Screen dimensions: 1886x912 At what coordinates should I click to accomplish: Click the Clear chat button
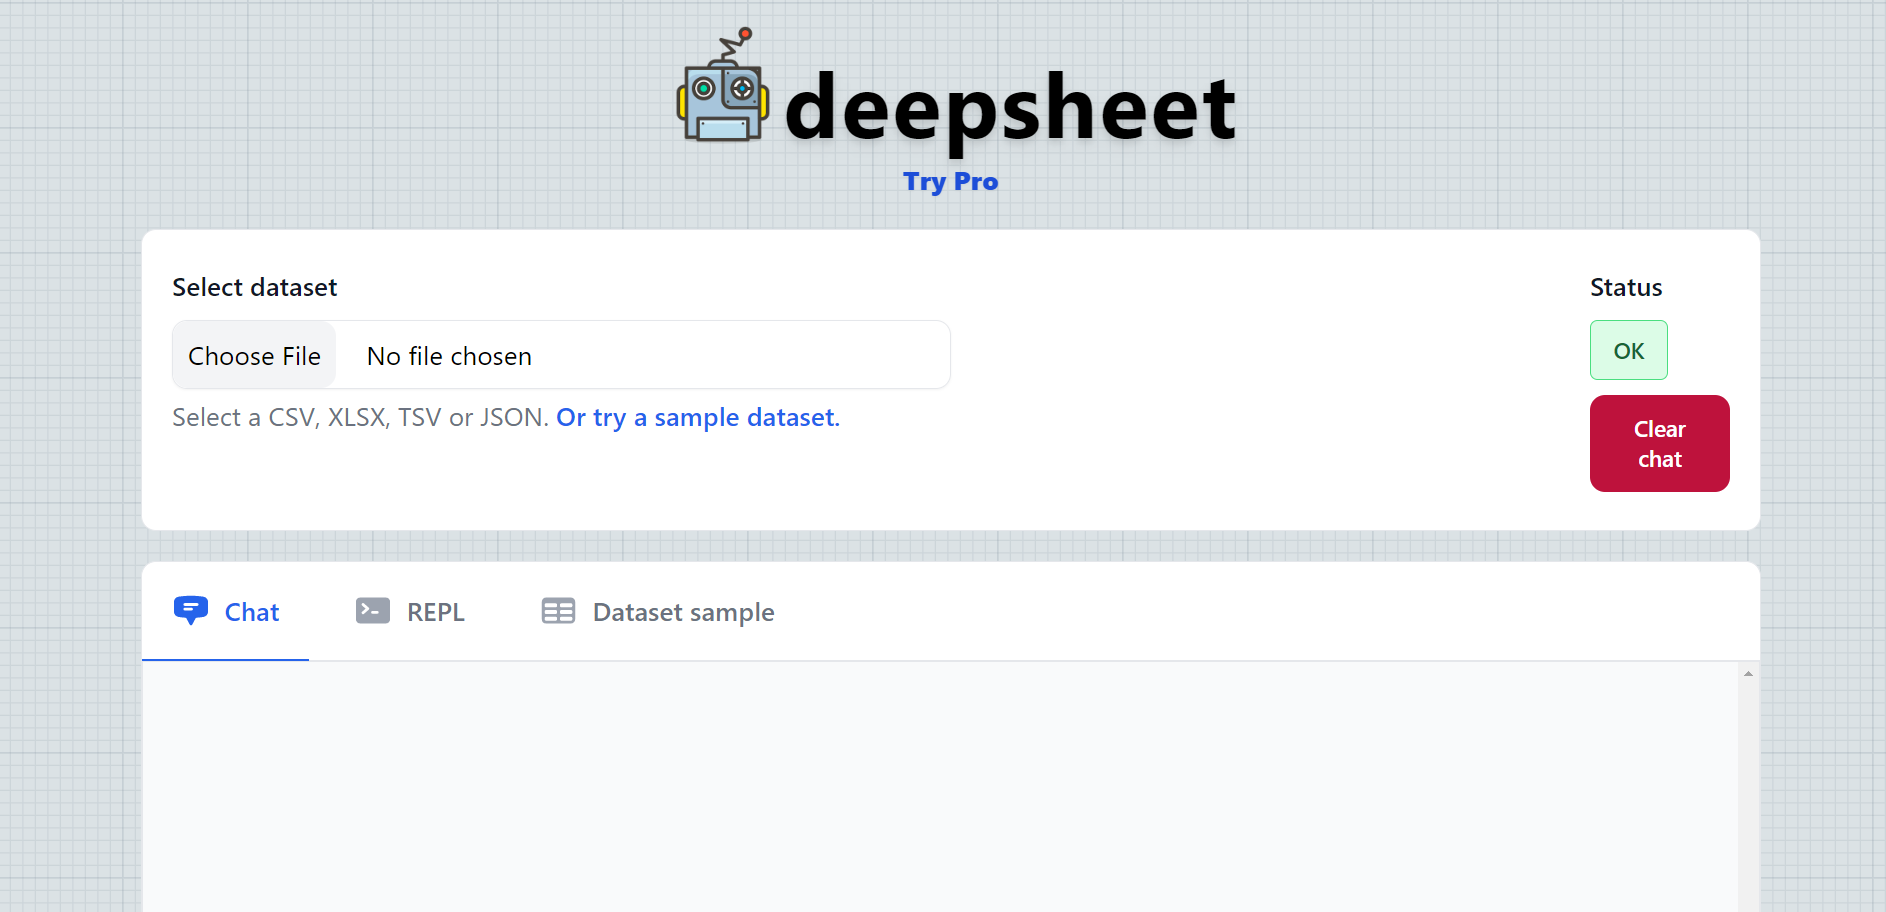pyautogui.click(x=1659, y=443)
